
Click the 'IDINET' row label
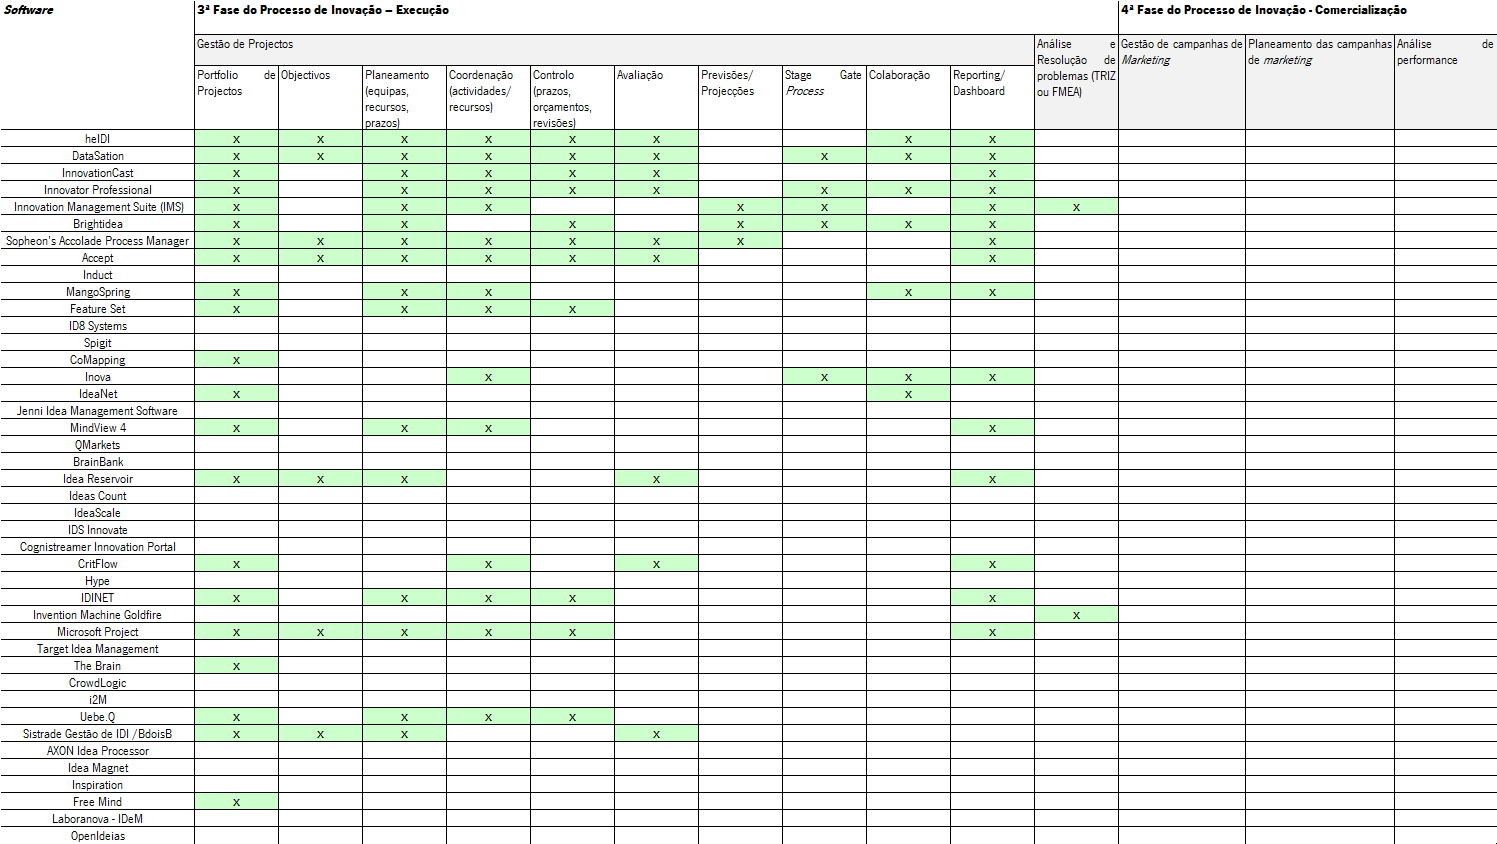click(98, 598)
